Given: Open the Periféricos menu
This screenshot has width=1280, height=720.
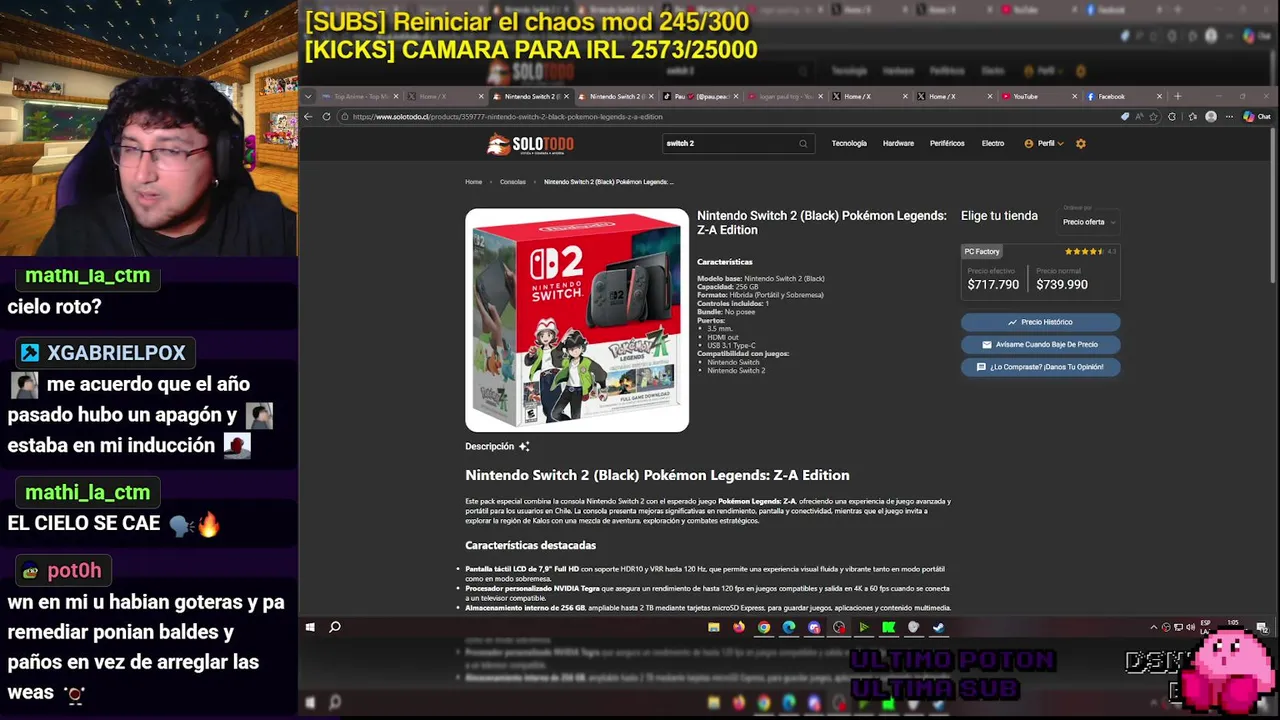Looking at the screenshot, I should click(947, 143).
